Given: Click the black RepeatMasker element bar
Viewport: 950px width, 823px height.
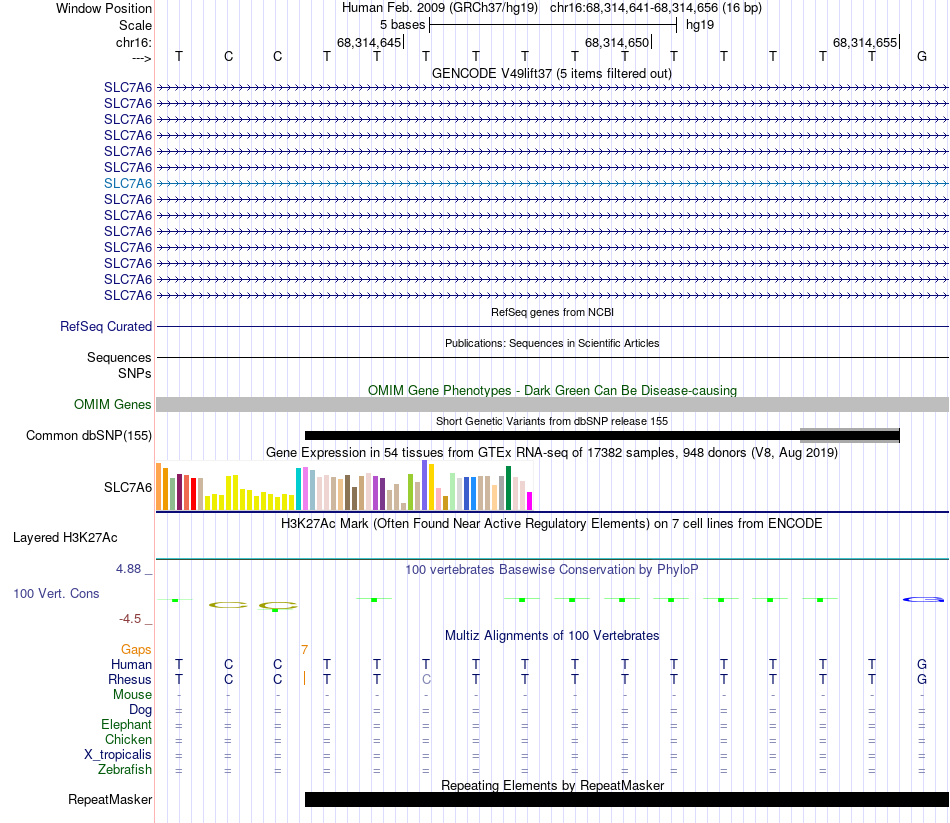Looking at the screenshot, I should 626,799.
